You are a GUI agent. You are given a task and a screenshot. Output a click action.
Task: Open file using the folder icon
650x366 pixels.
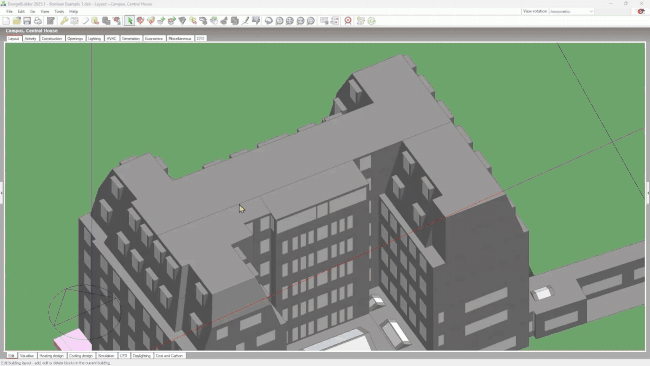(17, 21)
